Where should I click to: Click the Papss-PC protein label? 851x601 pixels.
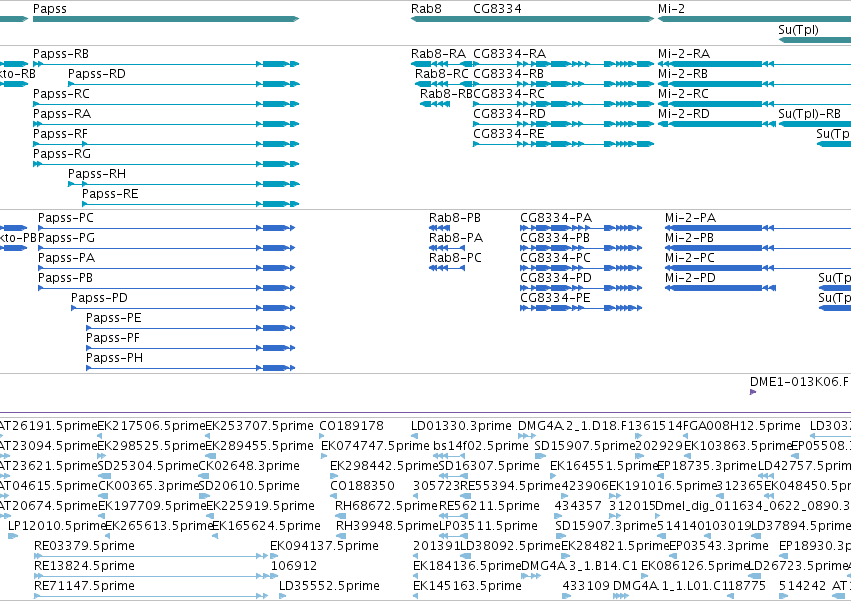pos(66,218)
